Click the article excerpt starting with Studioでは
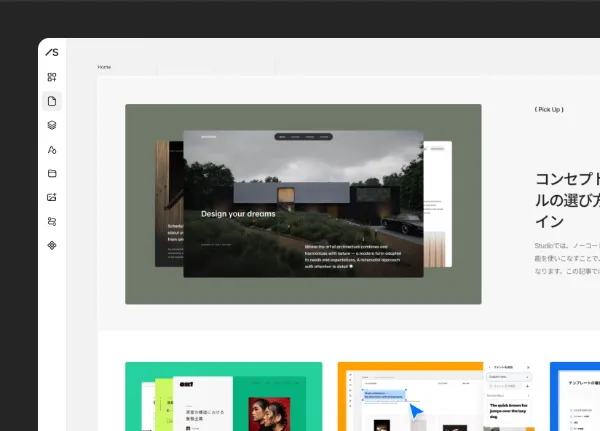Viewport: 600px width, 431px height. click(x=567, y=258)
